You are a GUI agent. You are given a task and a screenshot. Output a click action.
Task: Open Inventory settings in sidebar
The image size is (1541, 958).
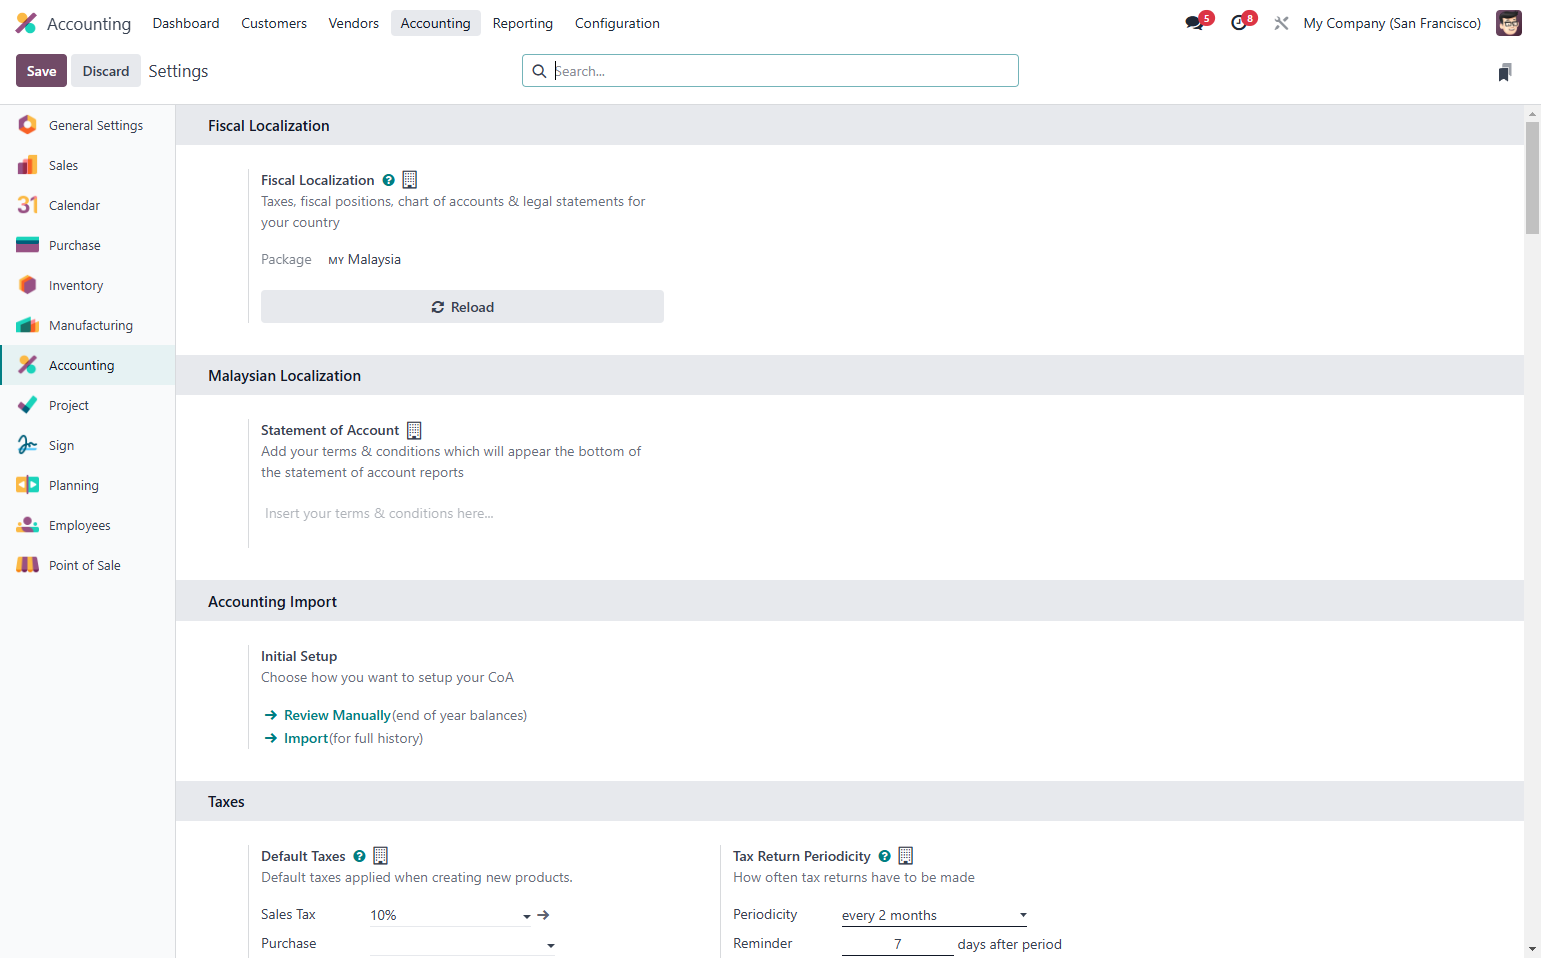click(x=88, y=285)
